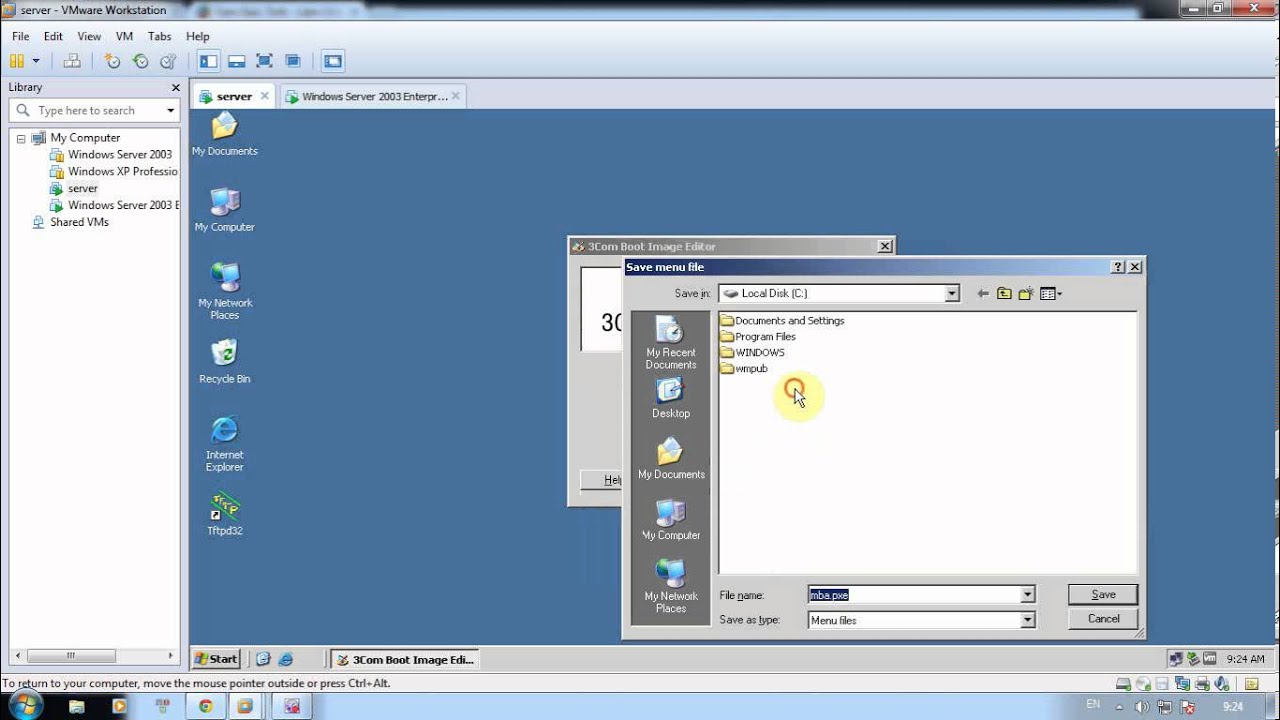1280x720 pixels.
Task: Click the File name input field
Action: pos(913,595)
